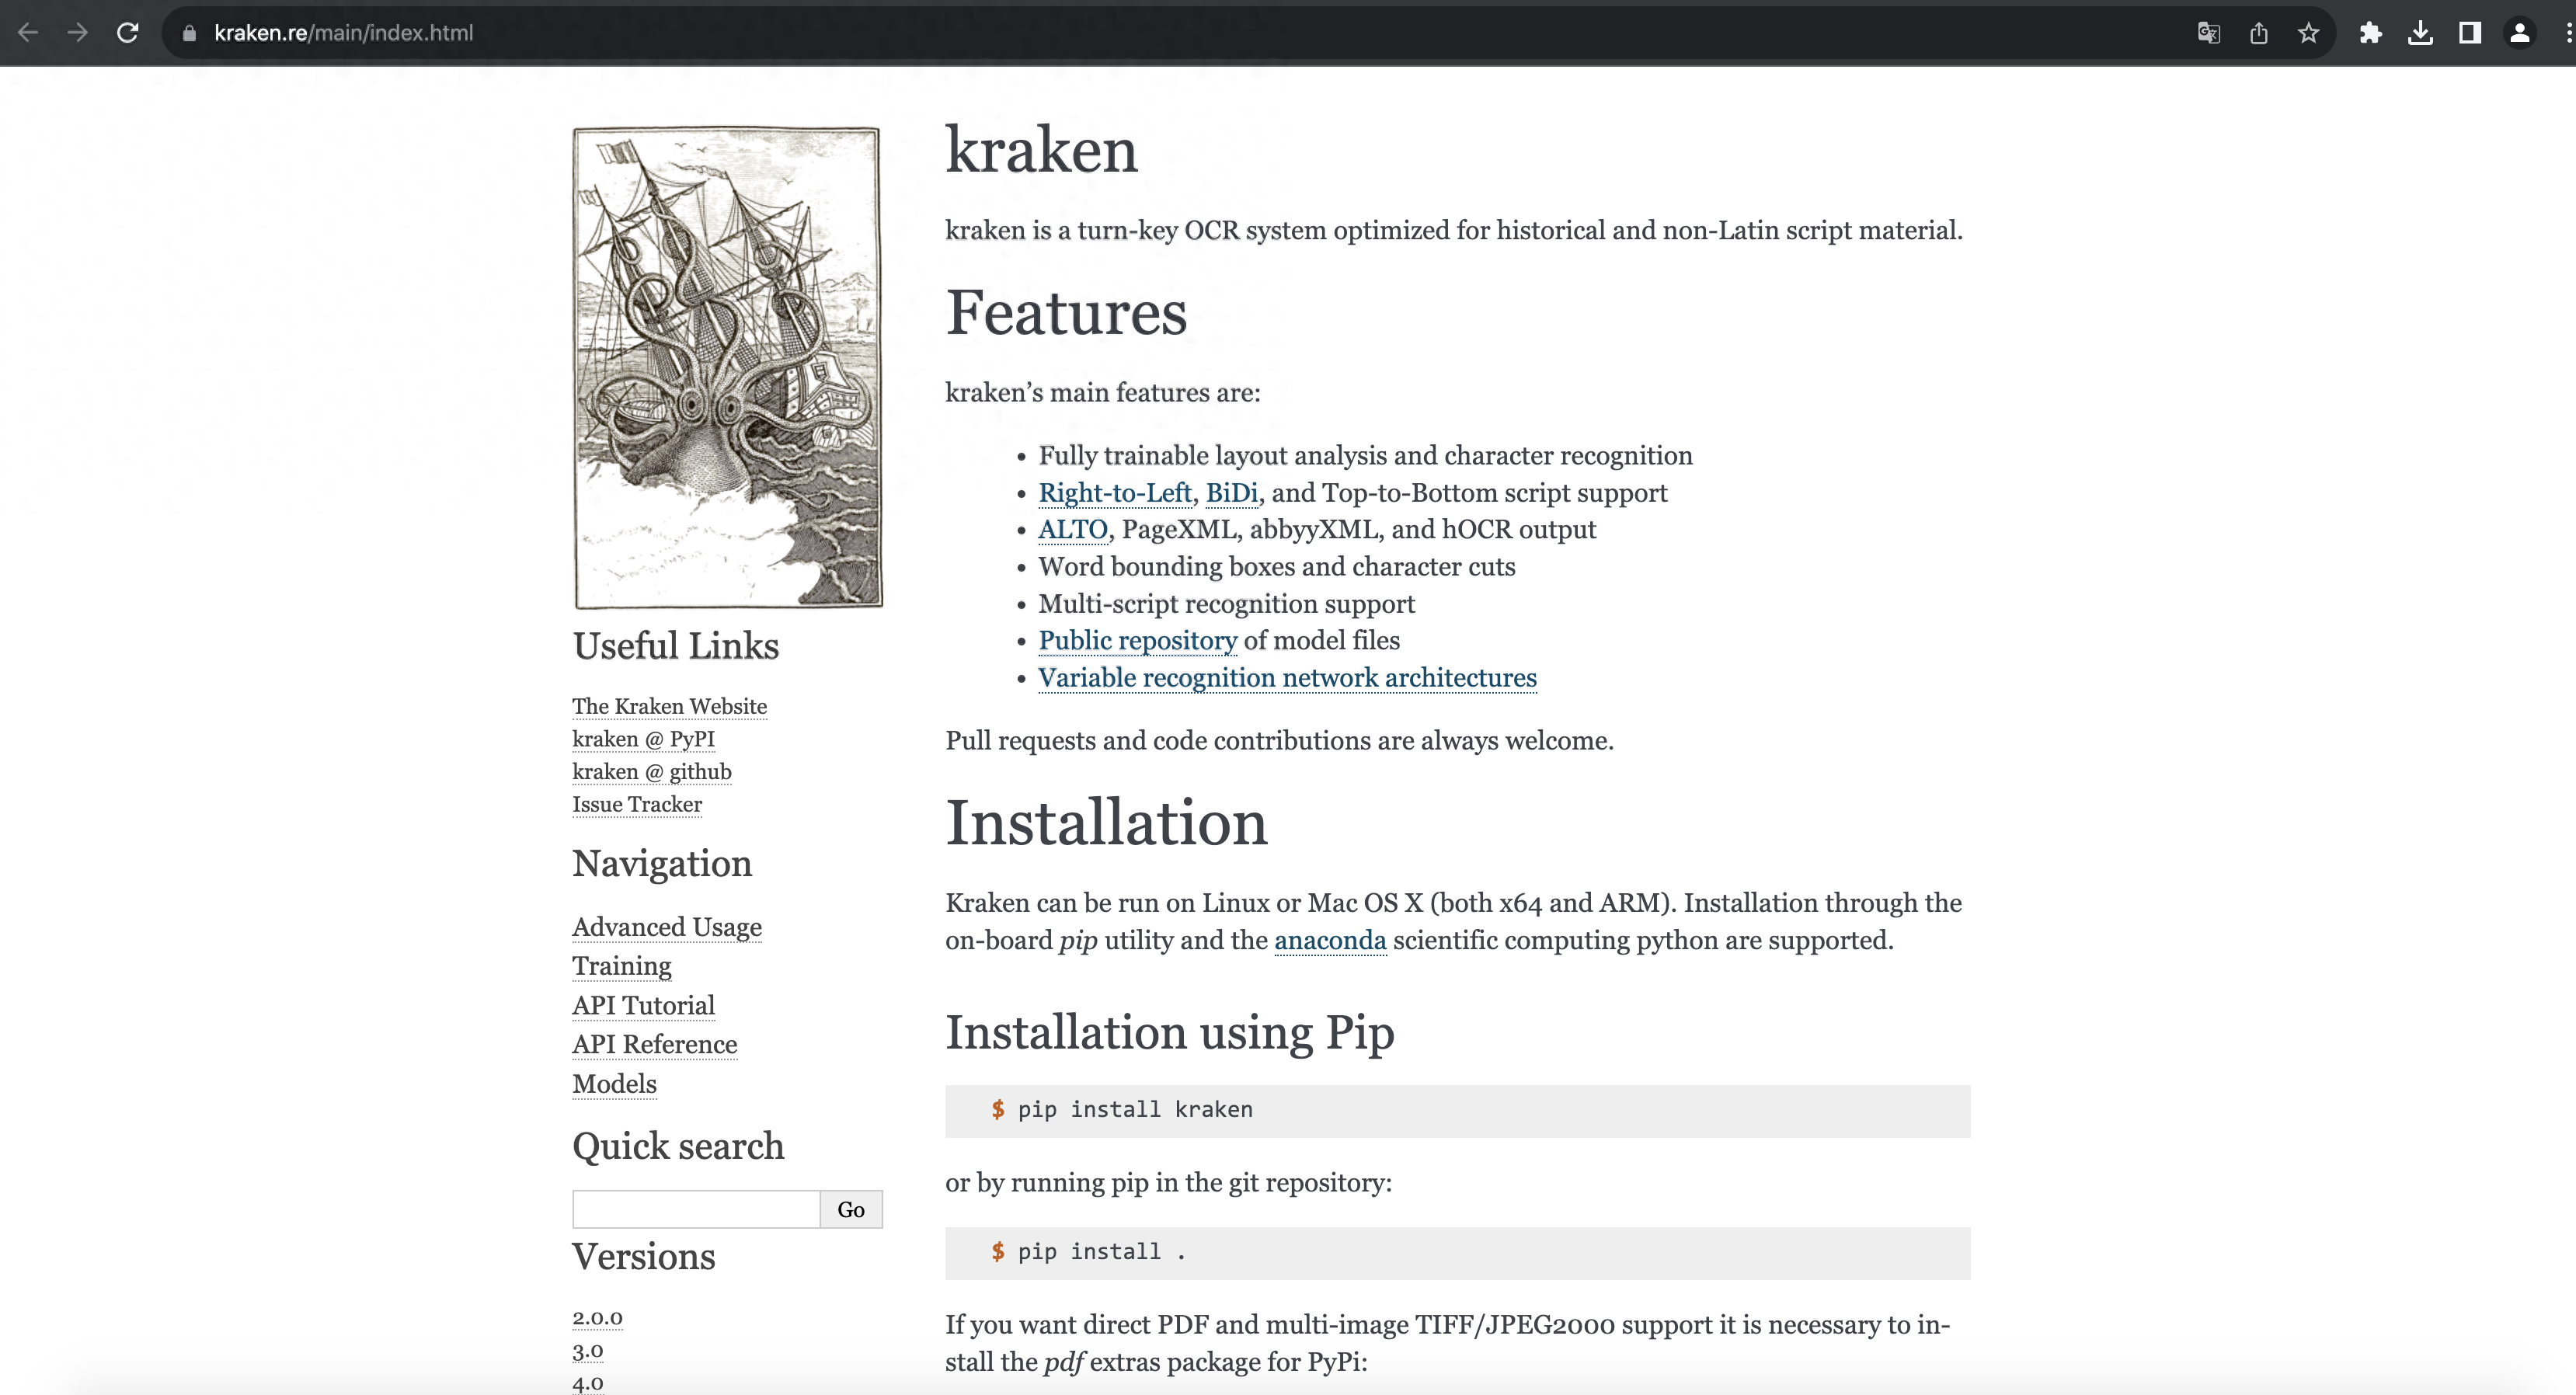The image size is (2576, 1395).
Task: Reload the kraken.re page
Action: (x=127, y=33)
